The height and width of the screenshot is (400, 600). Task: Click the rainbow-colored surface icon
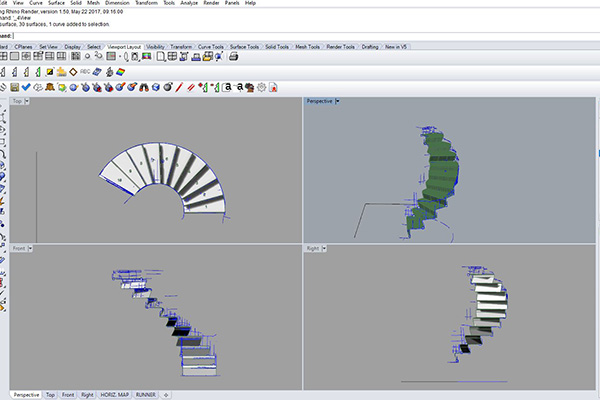[x=120, y=72]
